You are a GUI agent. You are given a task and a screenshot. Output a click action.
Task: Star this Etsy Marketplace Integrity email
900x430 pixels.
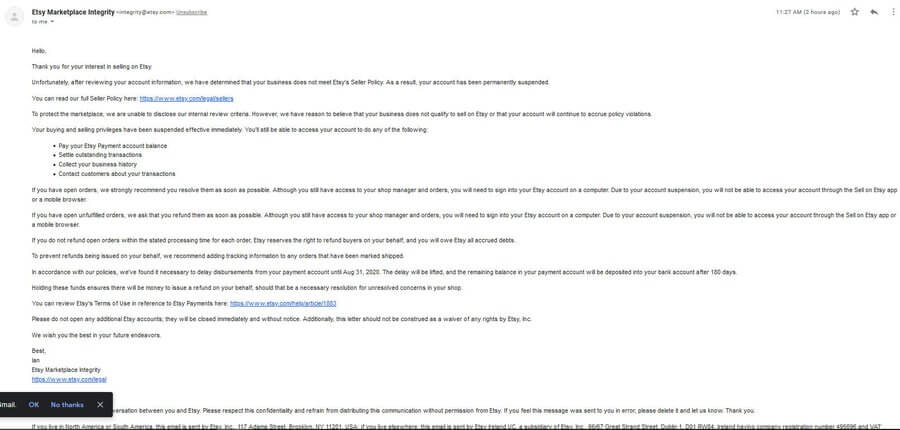pos(855,12)
